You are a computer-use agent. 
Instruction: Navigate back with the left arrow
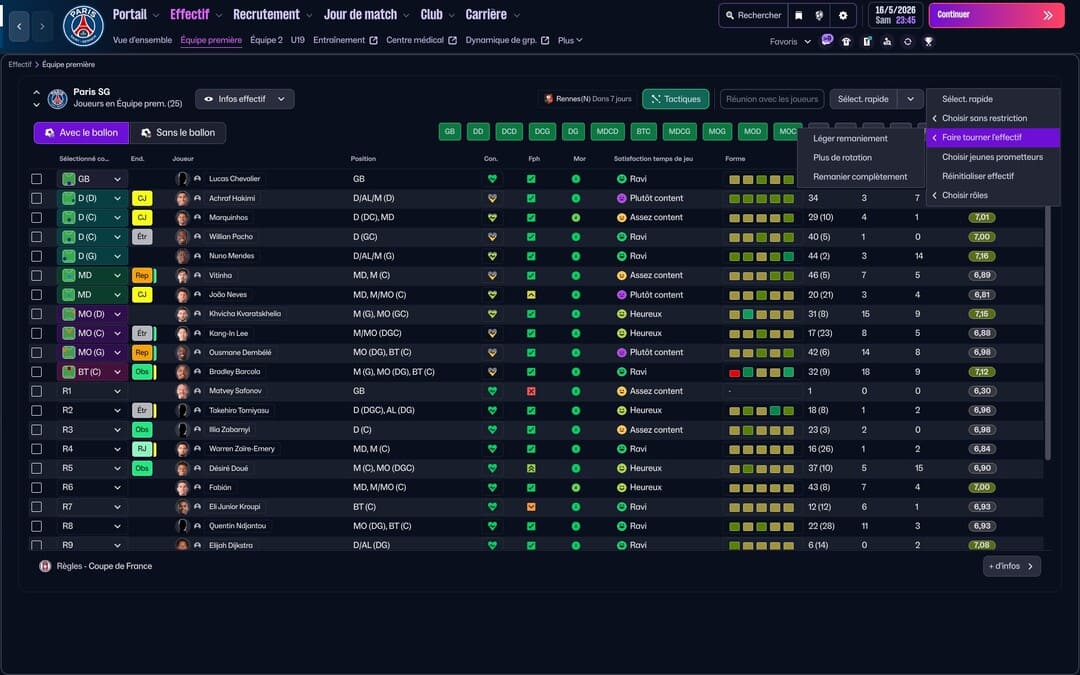tap(19, 26)
